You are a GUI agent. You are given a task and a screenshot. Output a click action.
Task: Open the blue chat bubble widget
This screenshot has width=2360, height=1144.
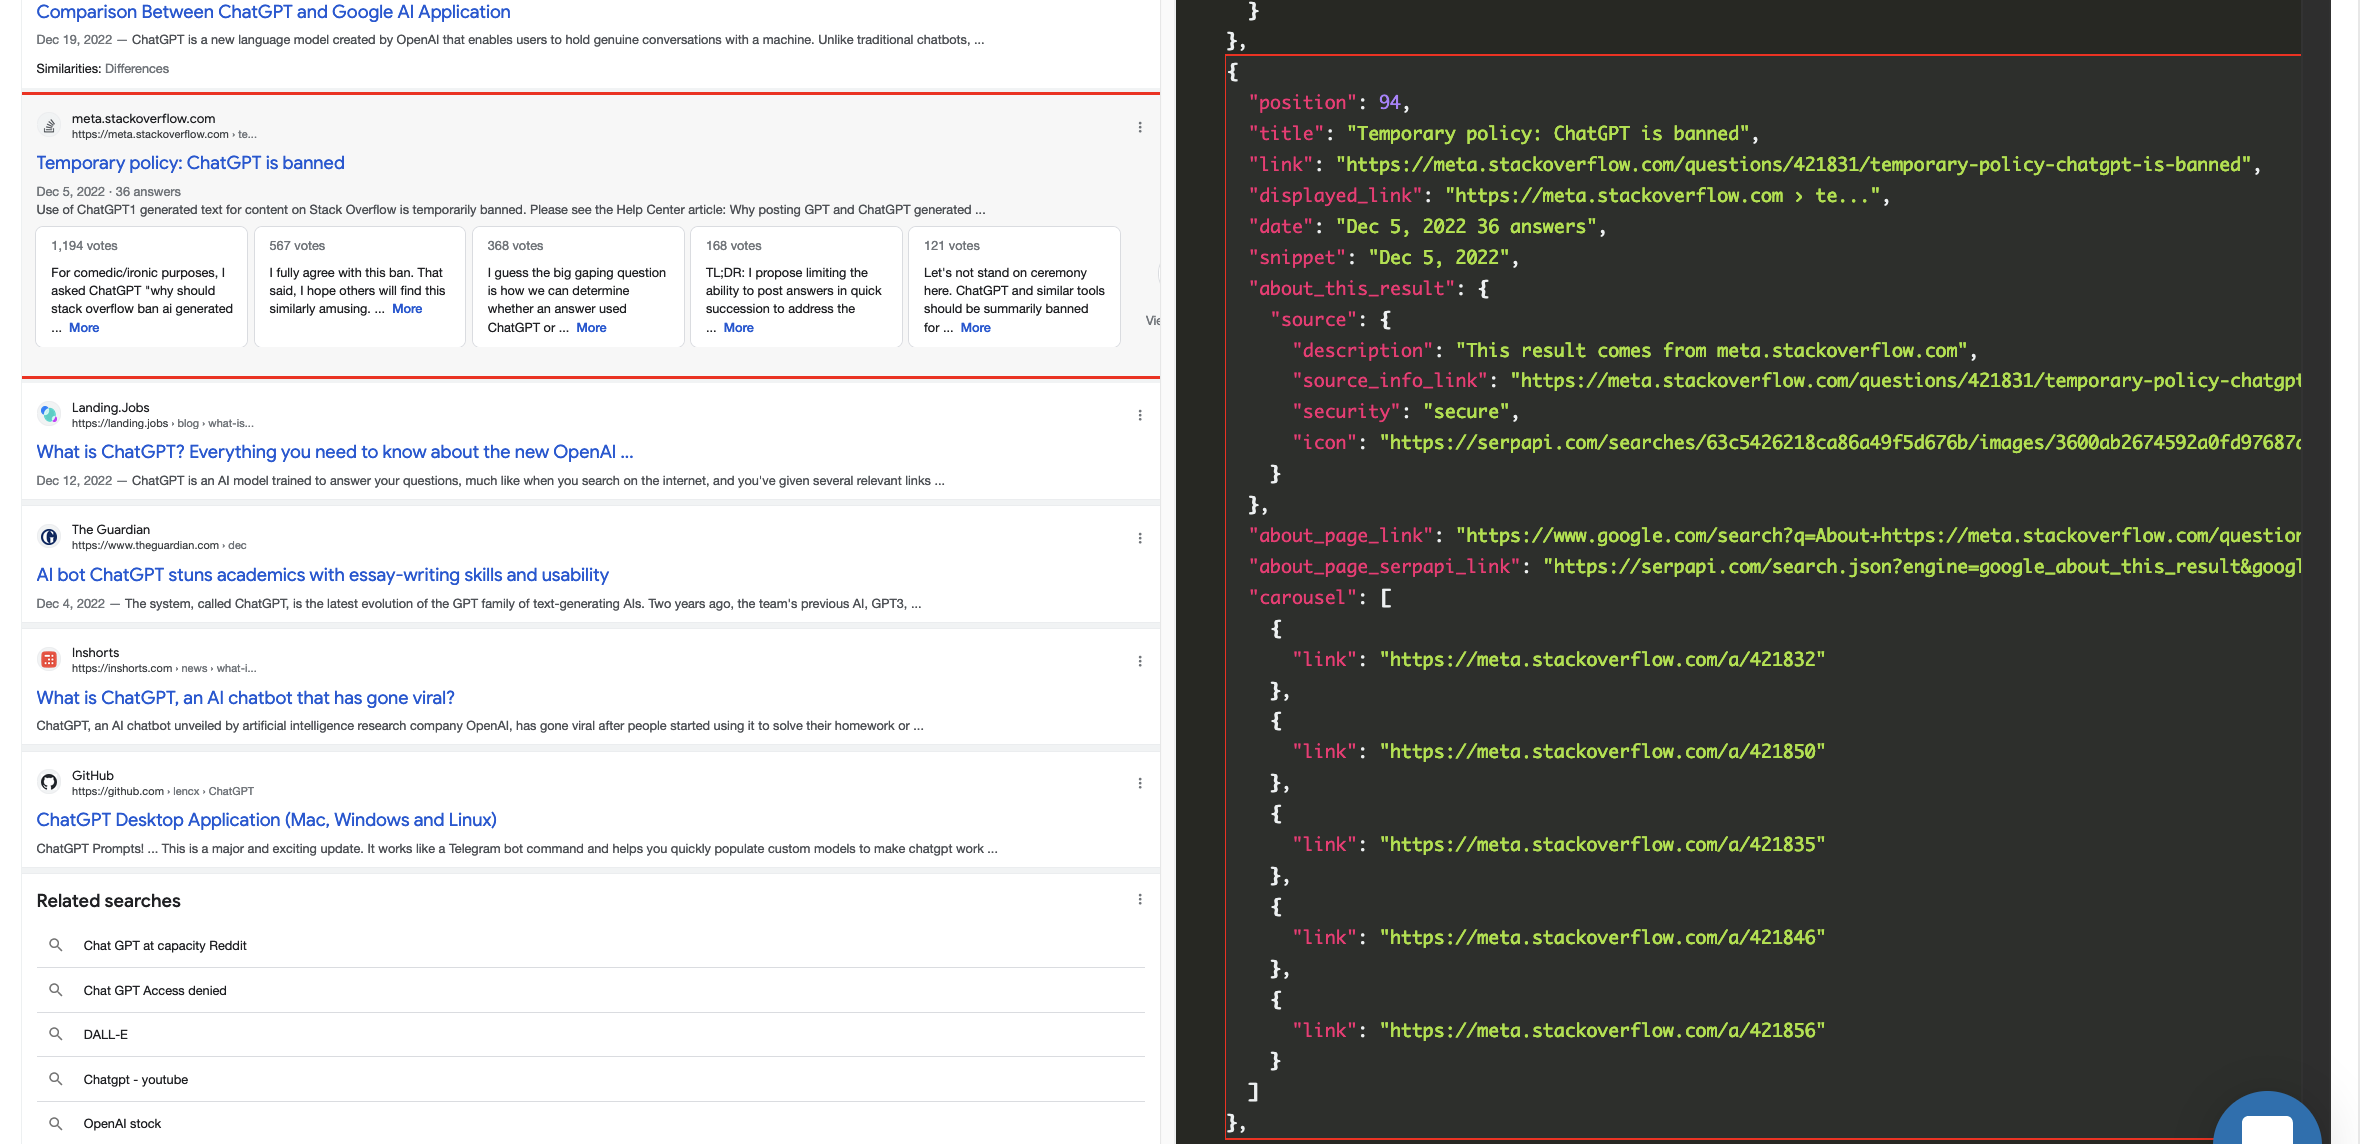tap(2267, 1125)
